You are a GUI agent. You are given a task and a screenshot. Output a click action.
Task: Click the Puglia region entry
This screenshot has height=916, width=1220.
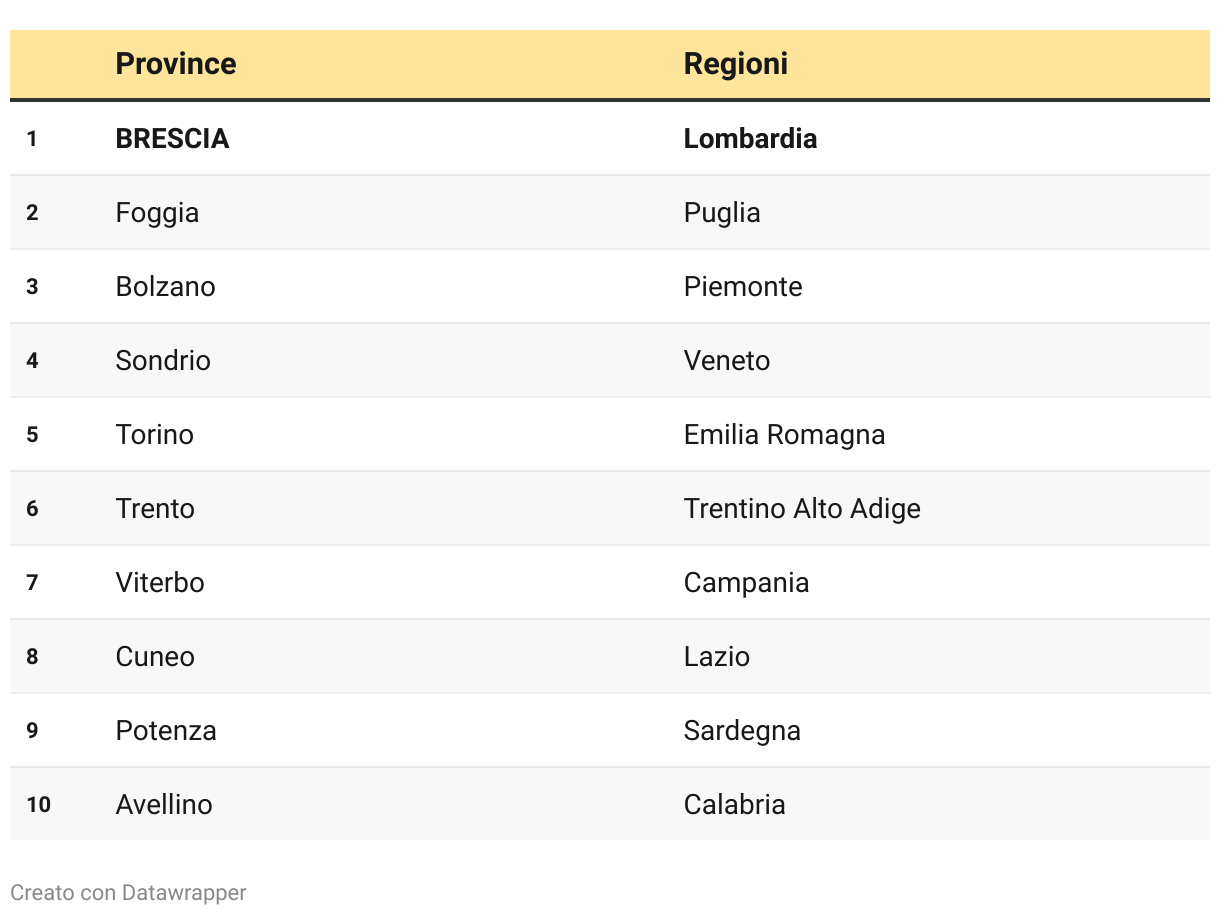point(722,212)
